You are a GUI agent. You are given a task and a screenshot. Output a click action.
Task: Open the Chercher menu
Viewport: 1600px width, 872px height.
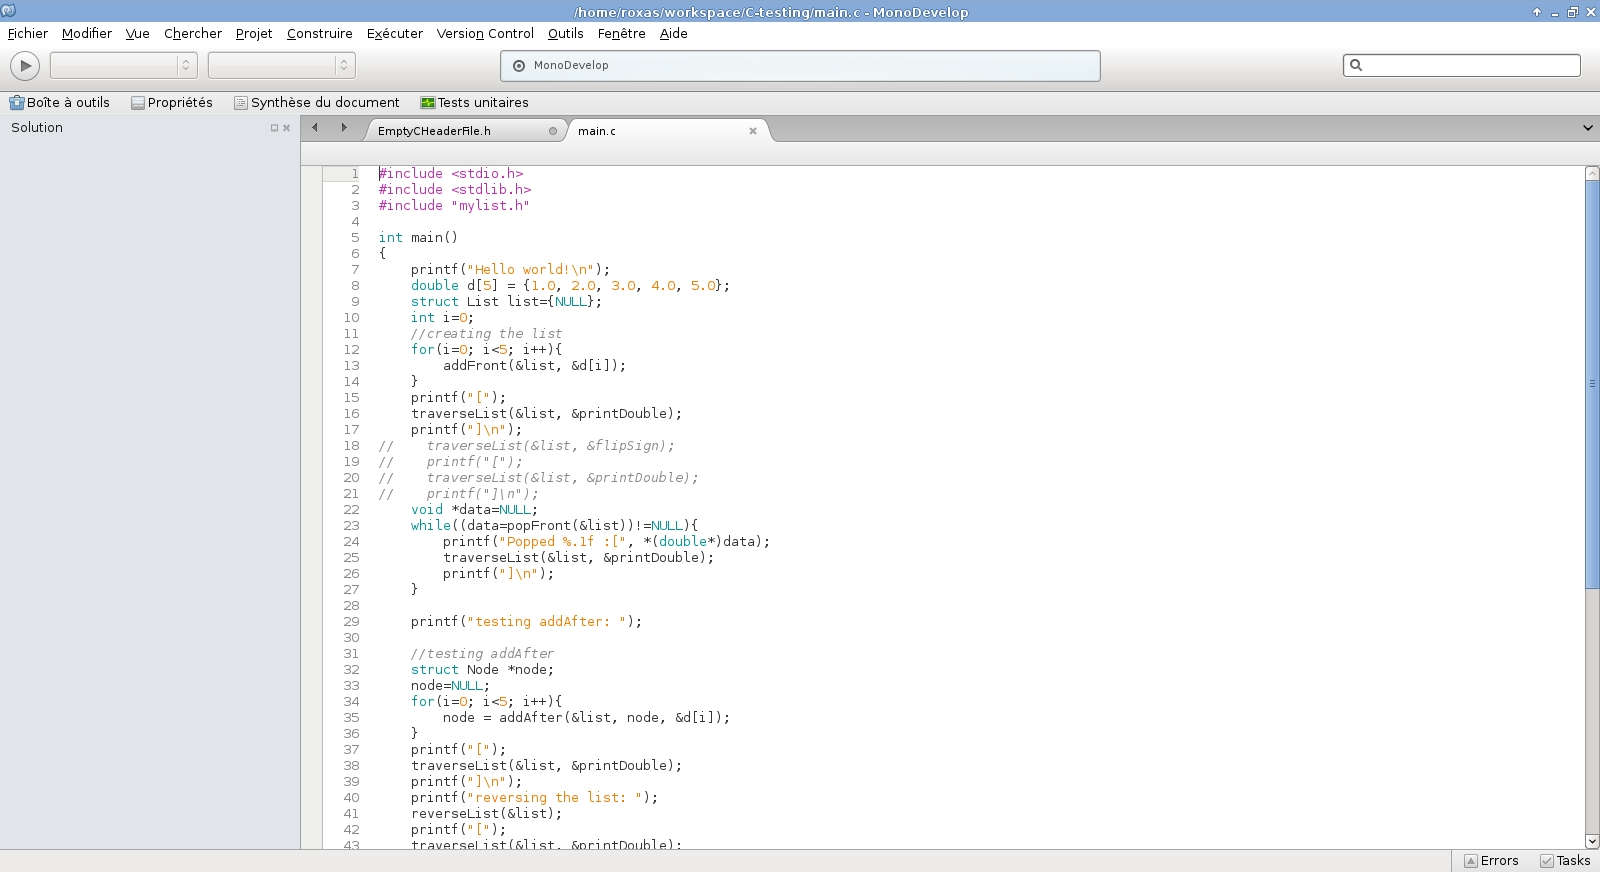tap(193, 33)
